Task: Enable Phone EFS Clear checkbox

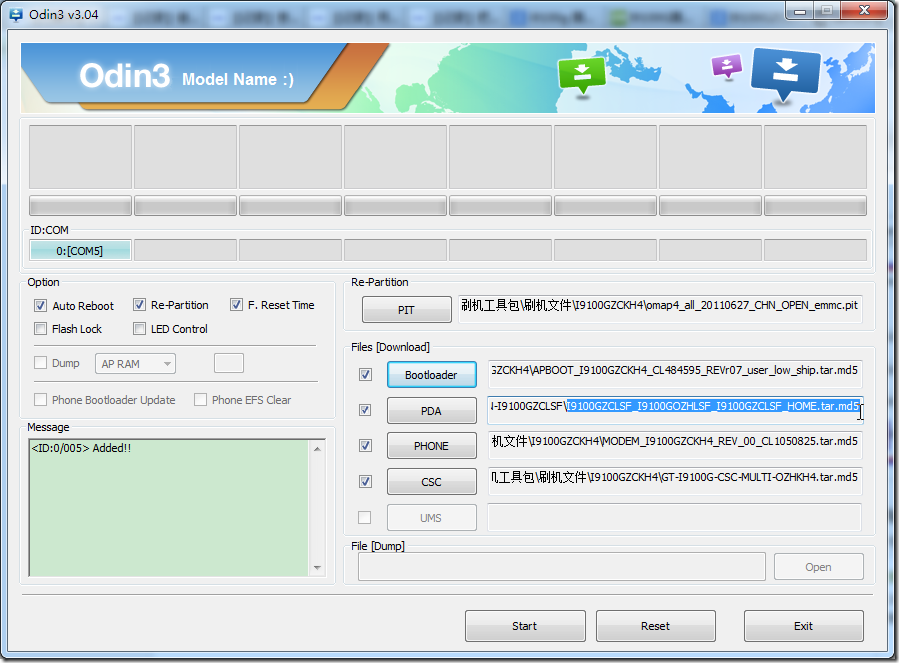Action: point(200,400)
